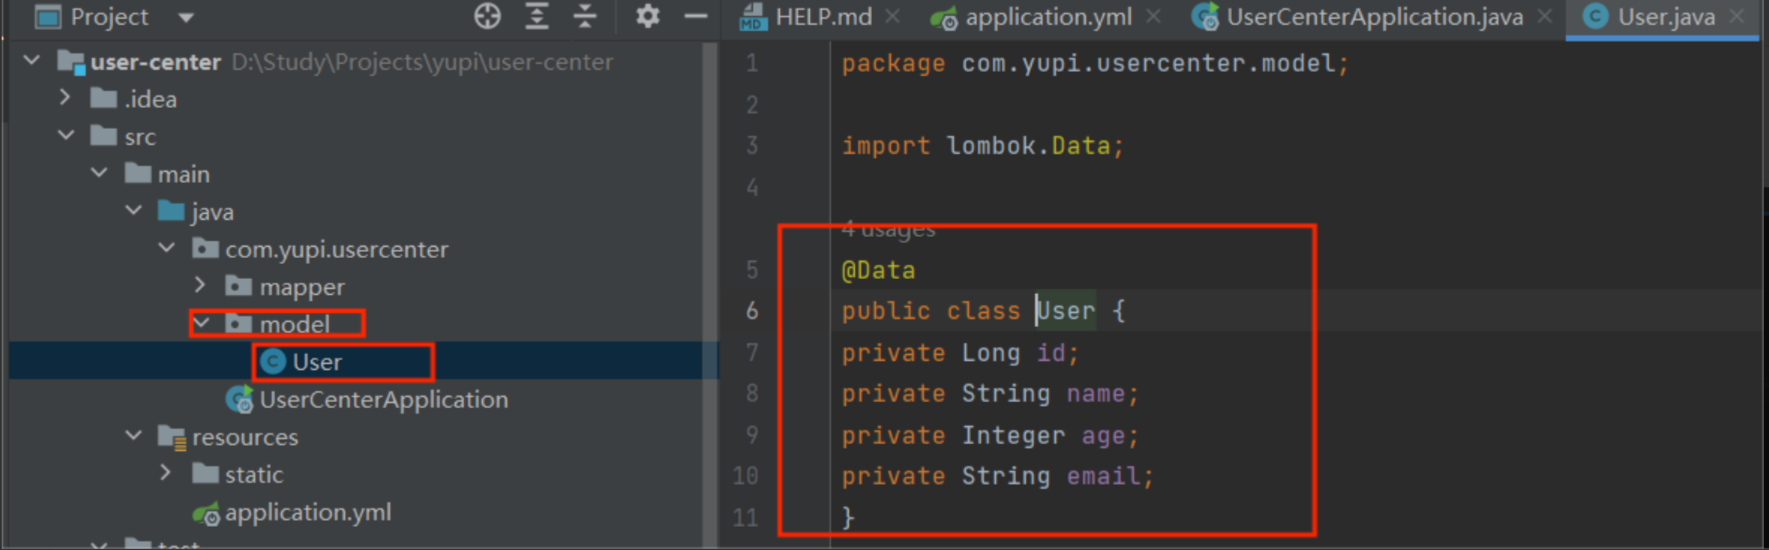
Task: Switch to the HELP.md tab
Action: point(822,17)
